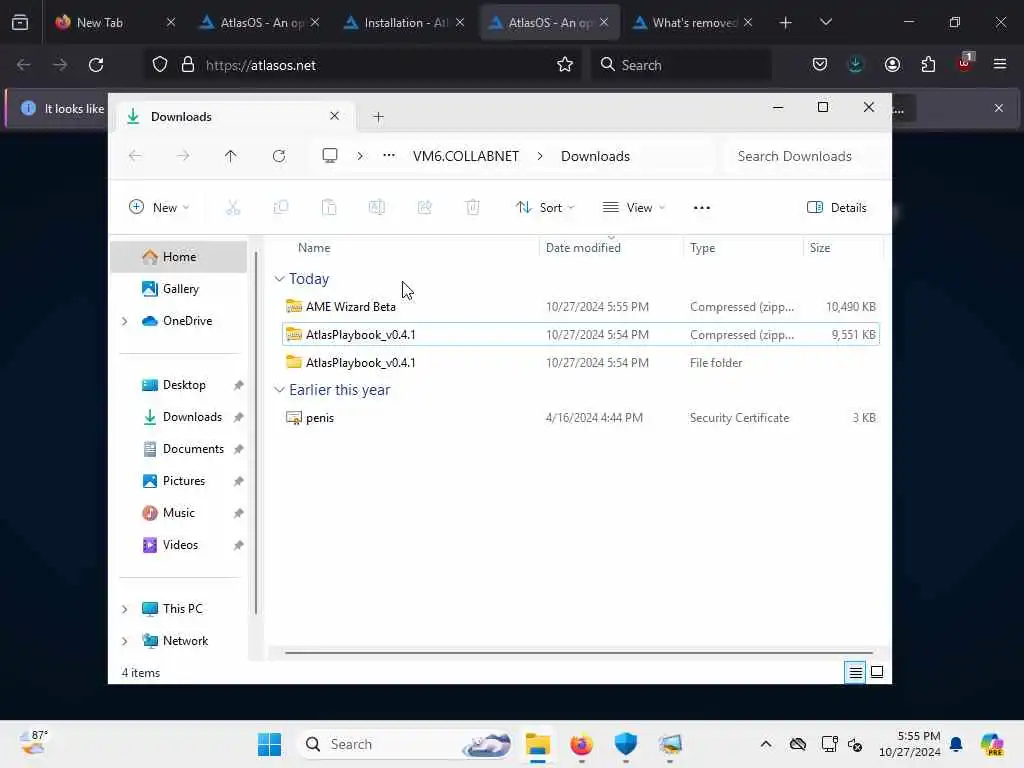
Task: Open Firefox downloads panel arrow icon
Action: tap(856, 65)
